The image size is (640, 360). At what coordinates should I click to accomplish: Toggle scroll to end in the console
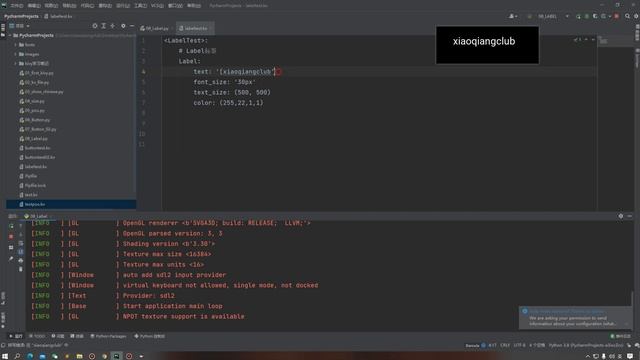click(x=21, y=252)
